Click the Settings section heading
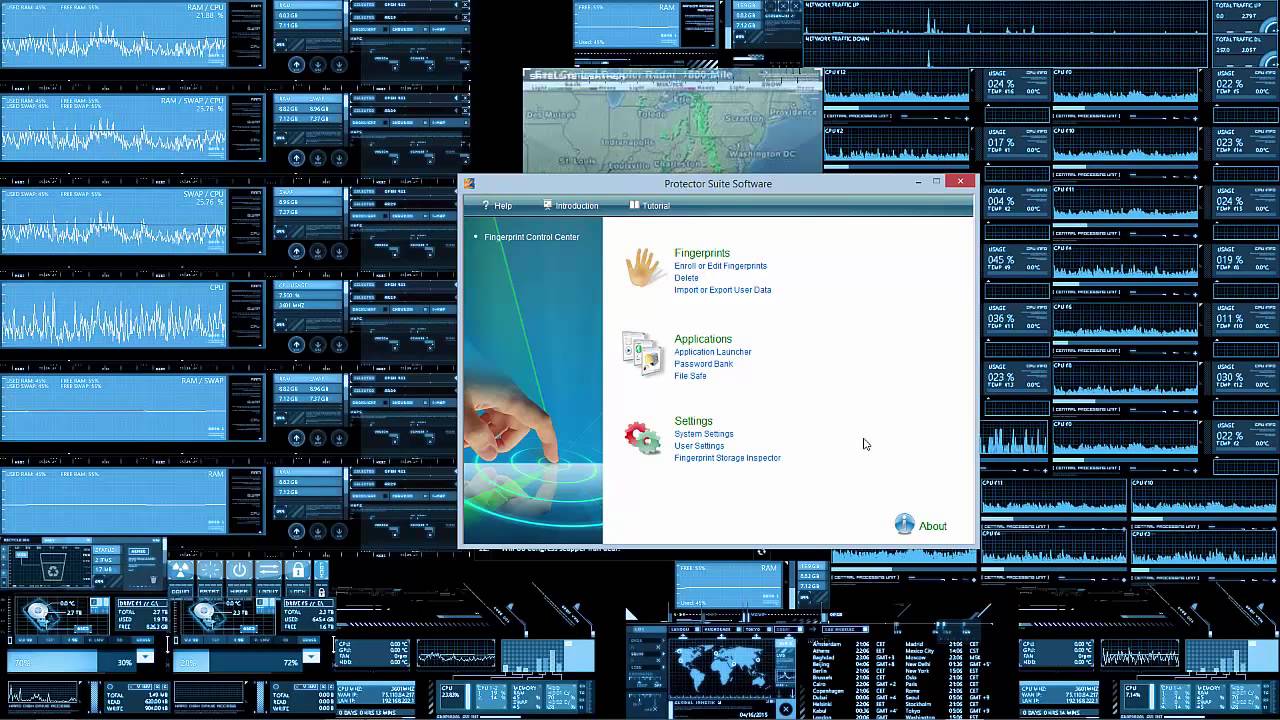1280x720 pixels. coord(693,421)
